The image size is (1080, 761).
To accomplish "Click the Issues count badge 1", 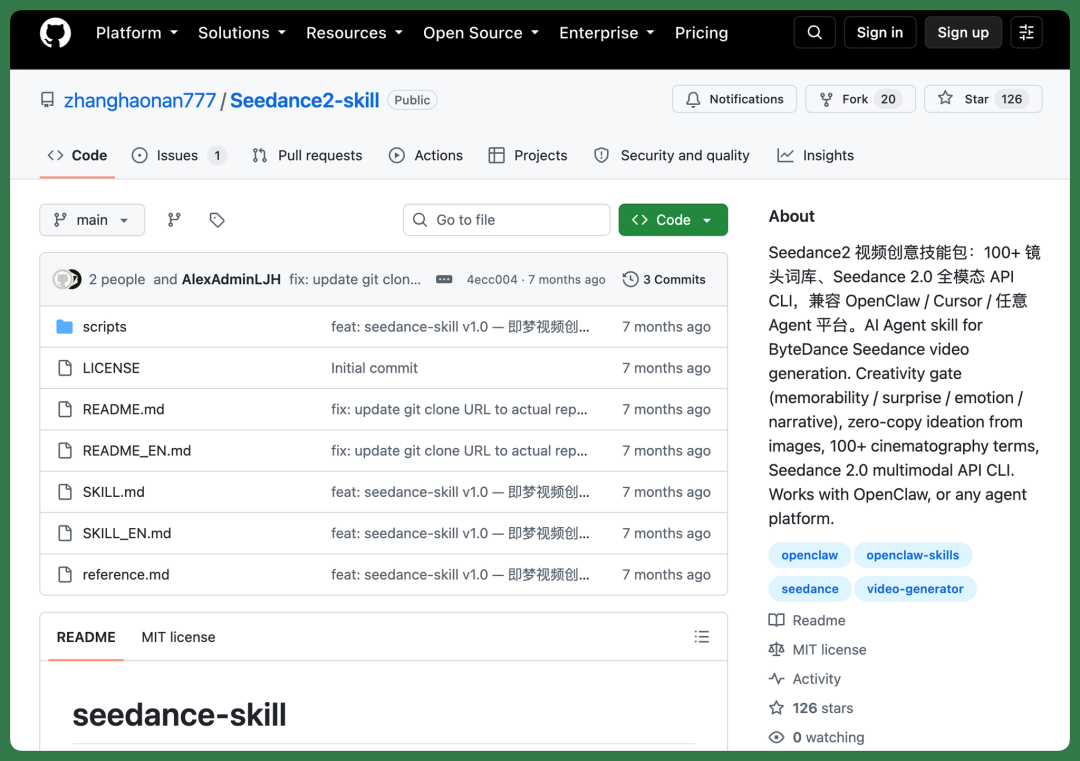I will 217,156.
